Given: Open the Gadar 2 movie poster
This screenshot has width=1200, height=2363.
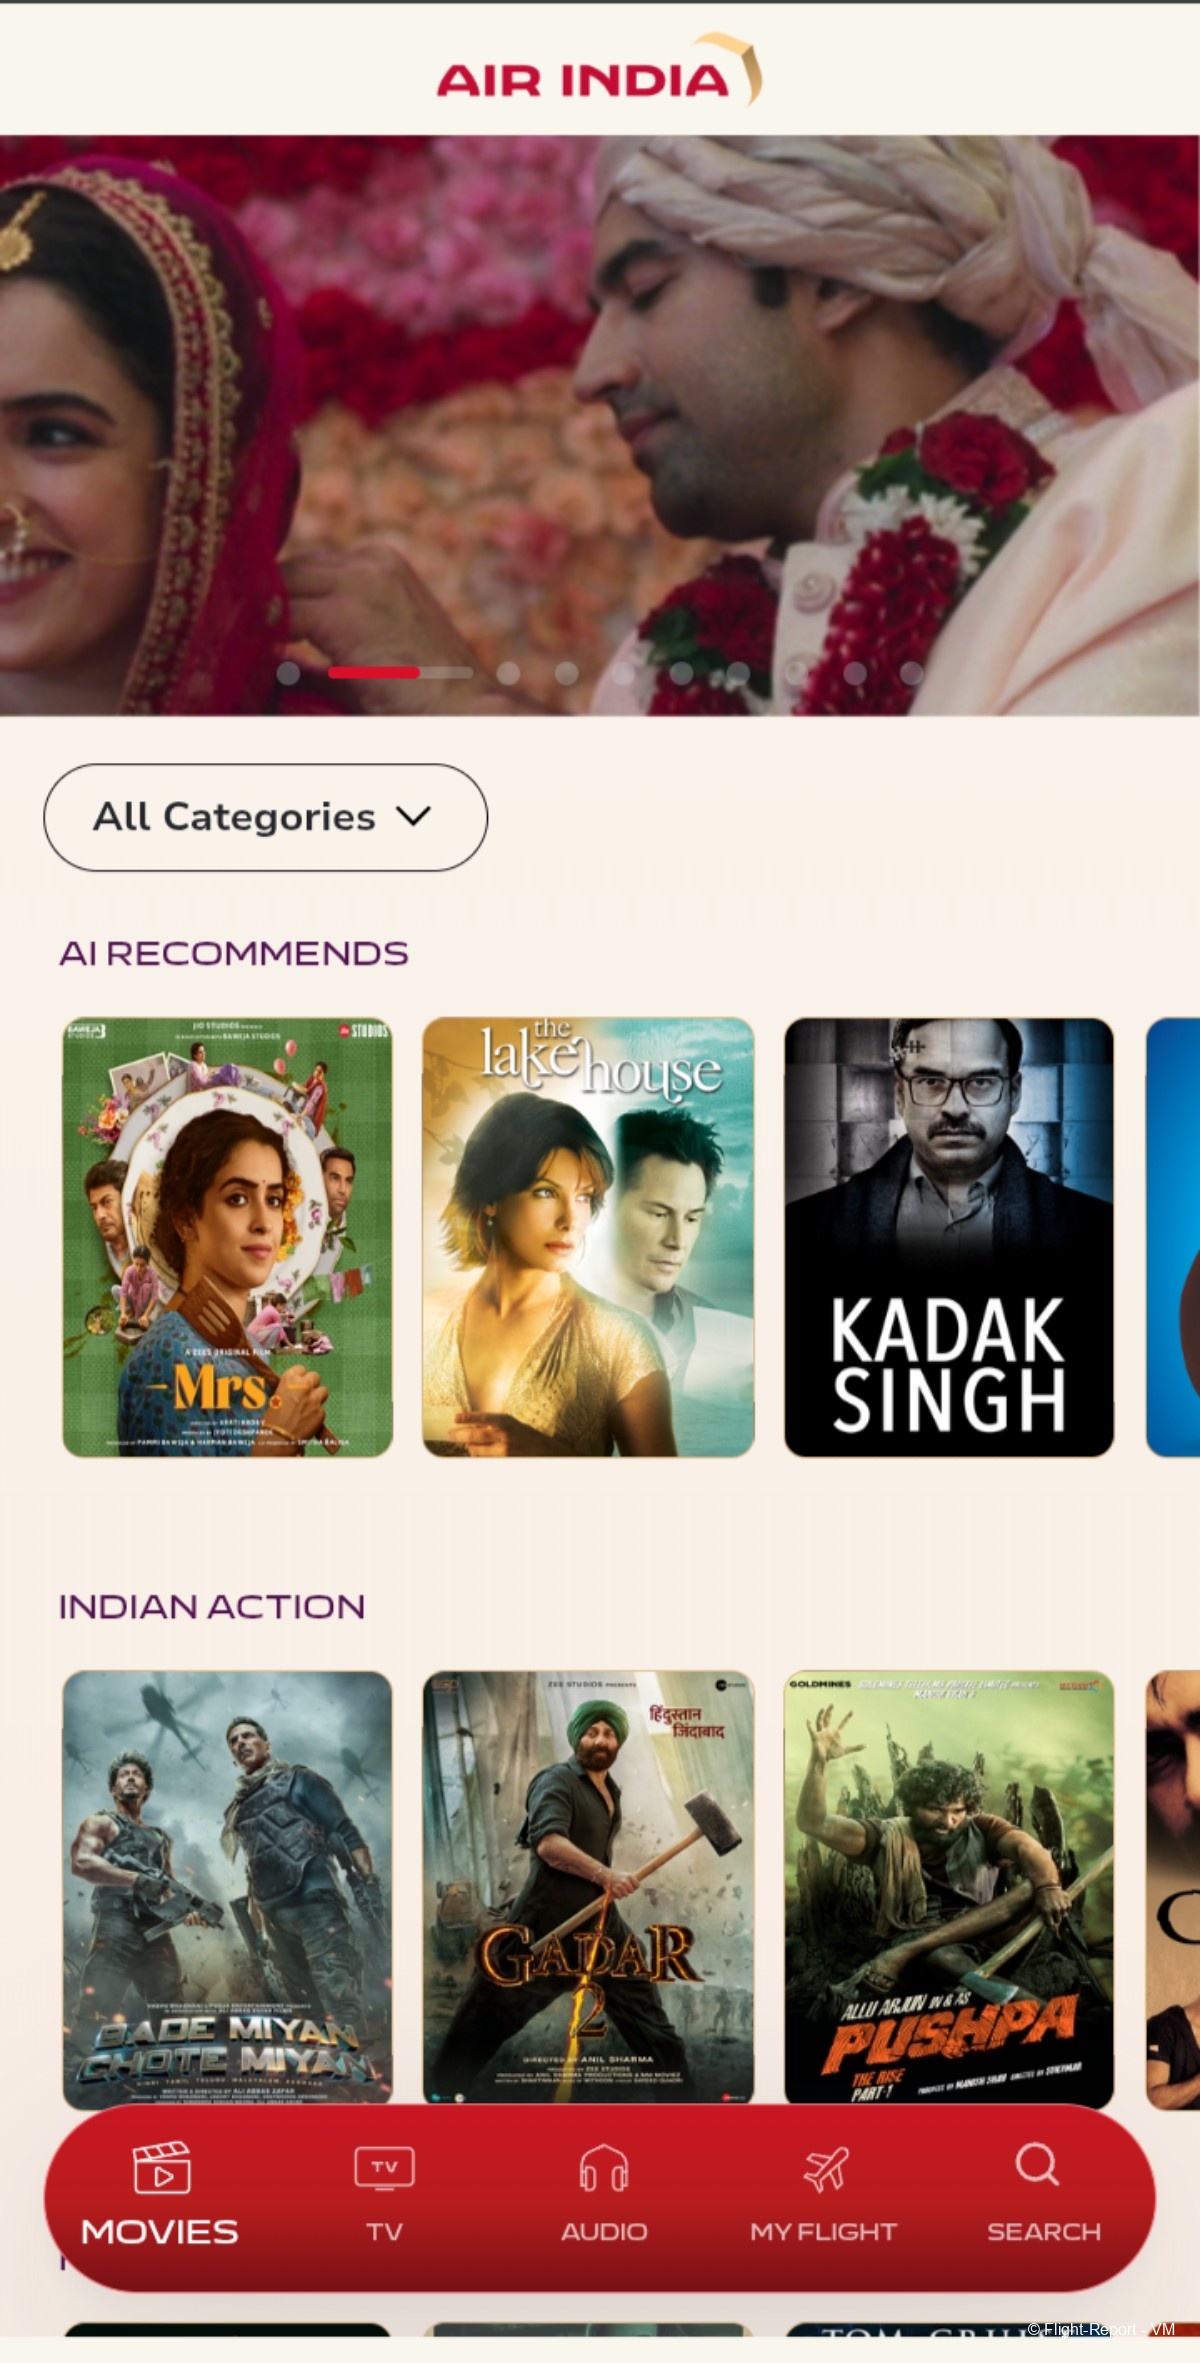Looking at the screenshot, I should click(588, 1890).
